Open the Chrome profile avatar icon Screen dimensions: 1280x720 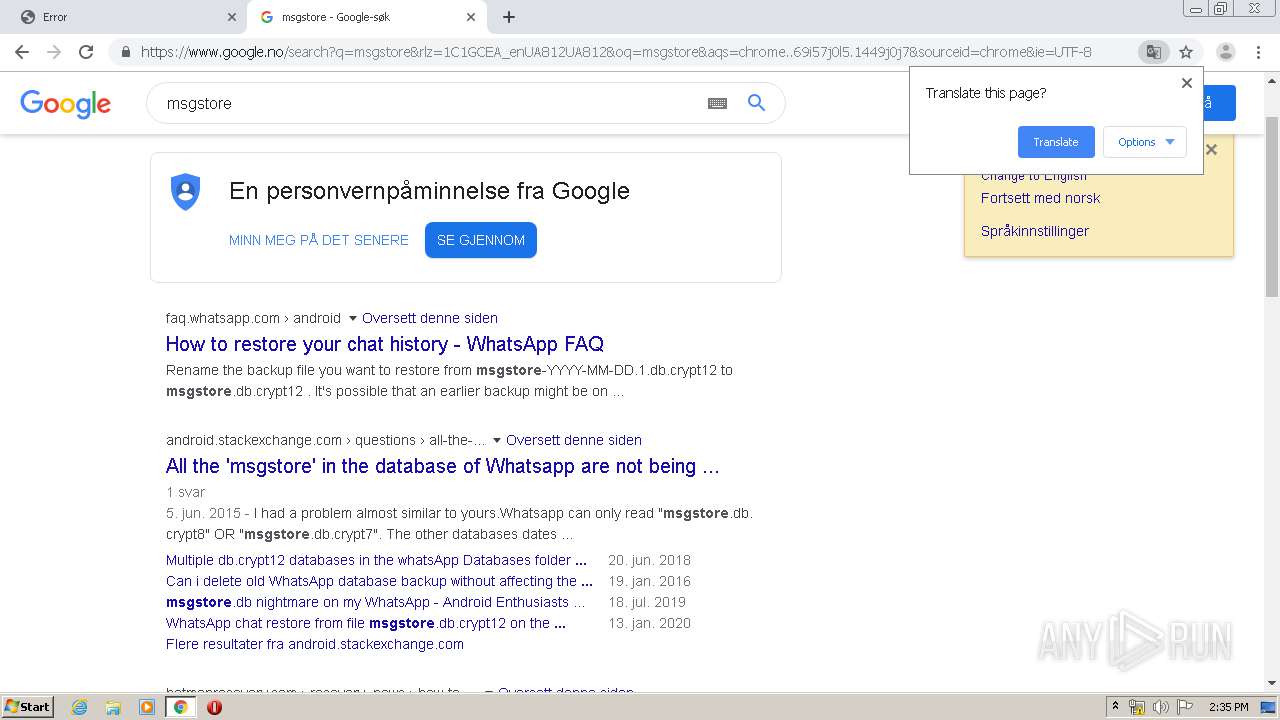(x=1225, y=52)
